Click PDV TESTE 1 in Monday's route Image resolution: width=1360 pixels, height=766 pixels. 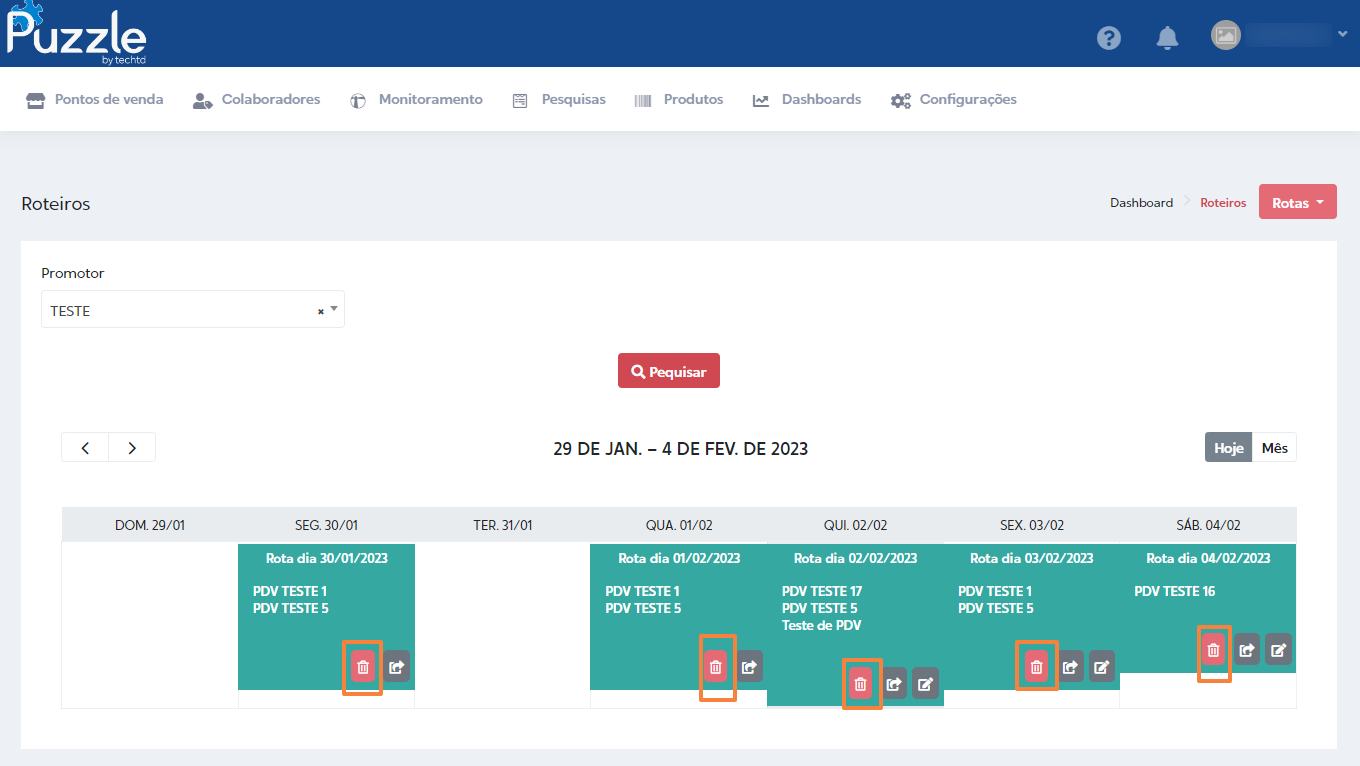coord(290,591)
